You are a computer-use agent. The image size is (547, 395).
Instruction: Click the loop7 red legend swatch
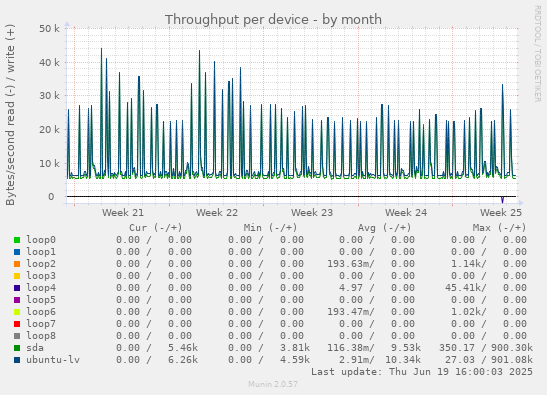pos(17,324)
